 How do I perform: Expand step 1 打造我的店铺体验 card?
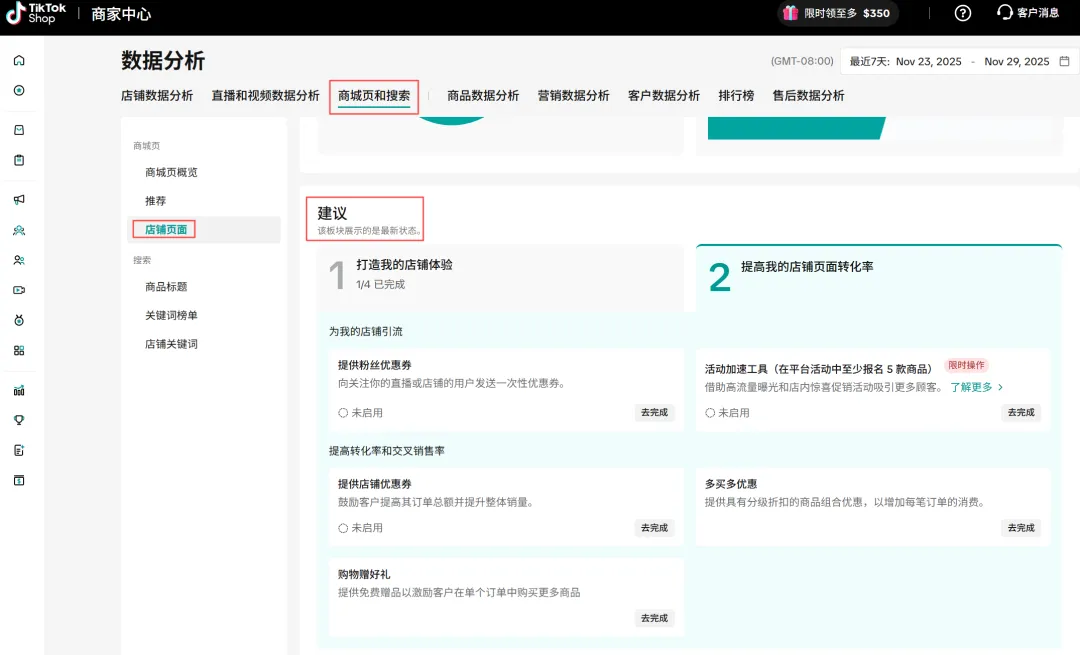coord(500,274)
